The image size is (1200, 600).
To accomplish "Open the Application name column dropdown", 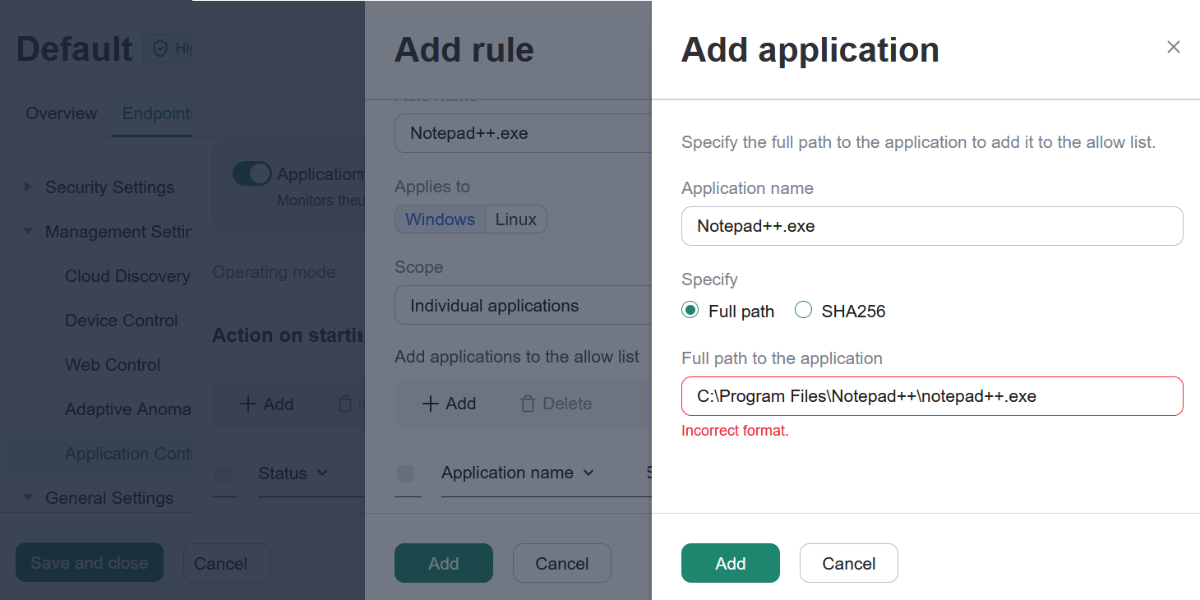I will [588, 473].
